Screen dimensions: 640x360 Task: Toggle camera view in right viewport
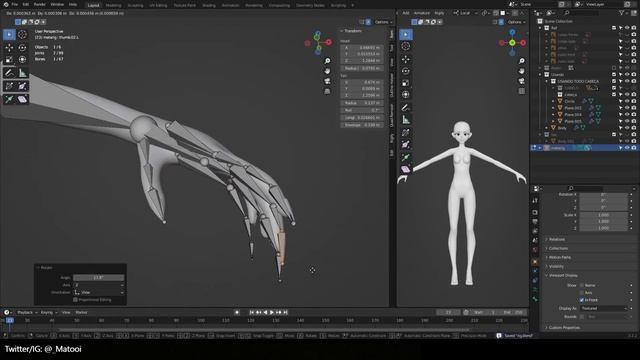522,81
